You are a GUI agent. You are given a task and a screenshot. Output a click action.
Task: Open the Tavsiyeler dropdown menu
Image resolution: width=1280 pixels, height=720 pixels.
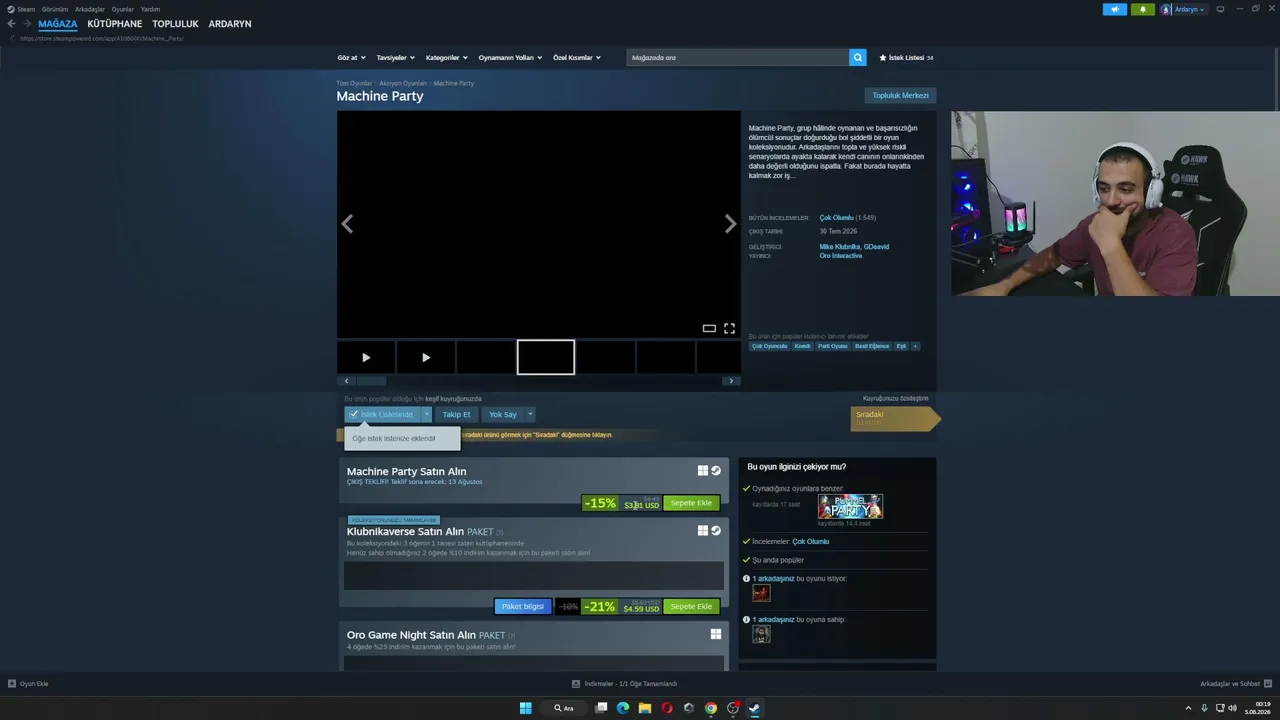point(395,58)
